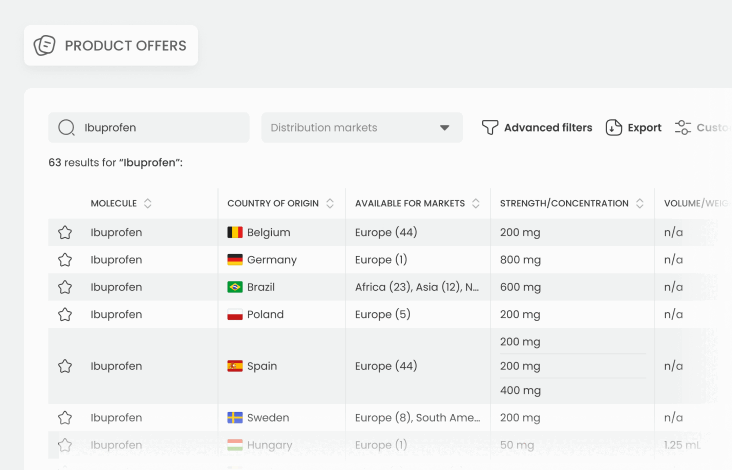
Task: Focus the Ibuprofen search field
Action: coord(160,128)
